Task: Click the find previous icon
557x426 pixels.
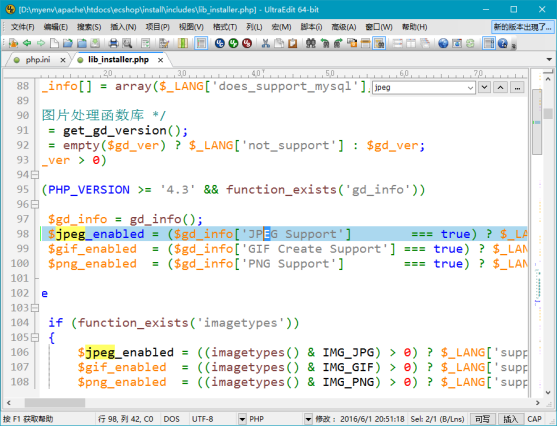Action: click(325, 43)
